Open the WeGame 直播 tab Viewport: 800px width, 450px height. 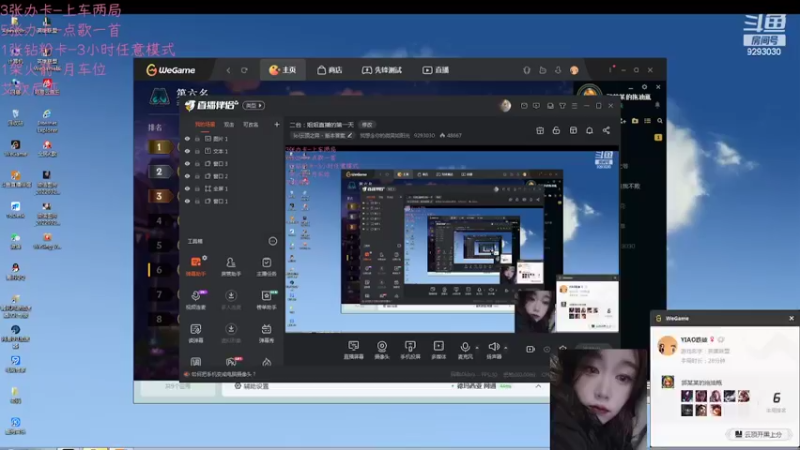pyautogui.click(x=435, y=70)
